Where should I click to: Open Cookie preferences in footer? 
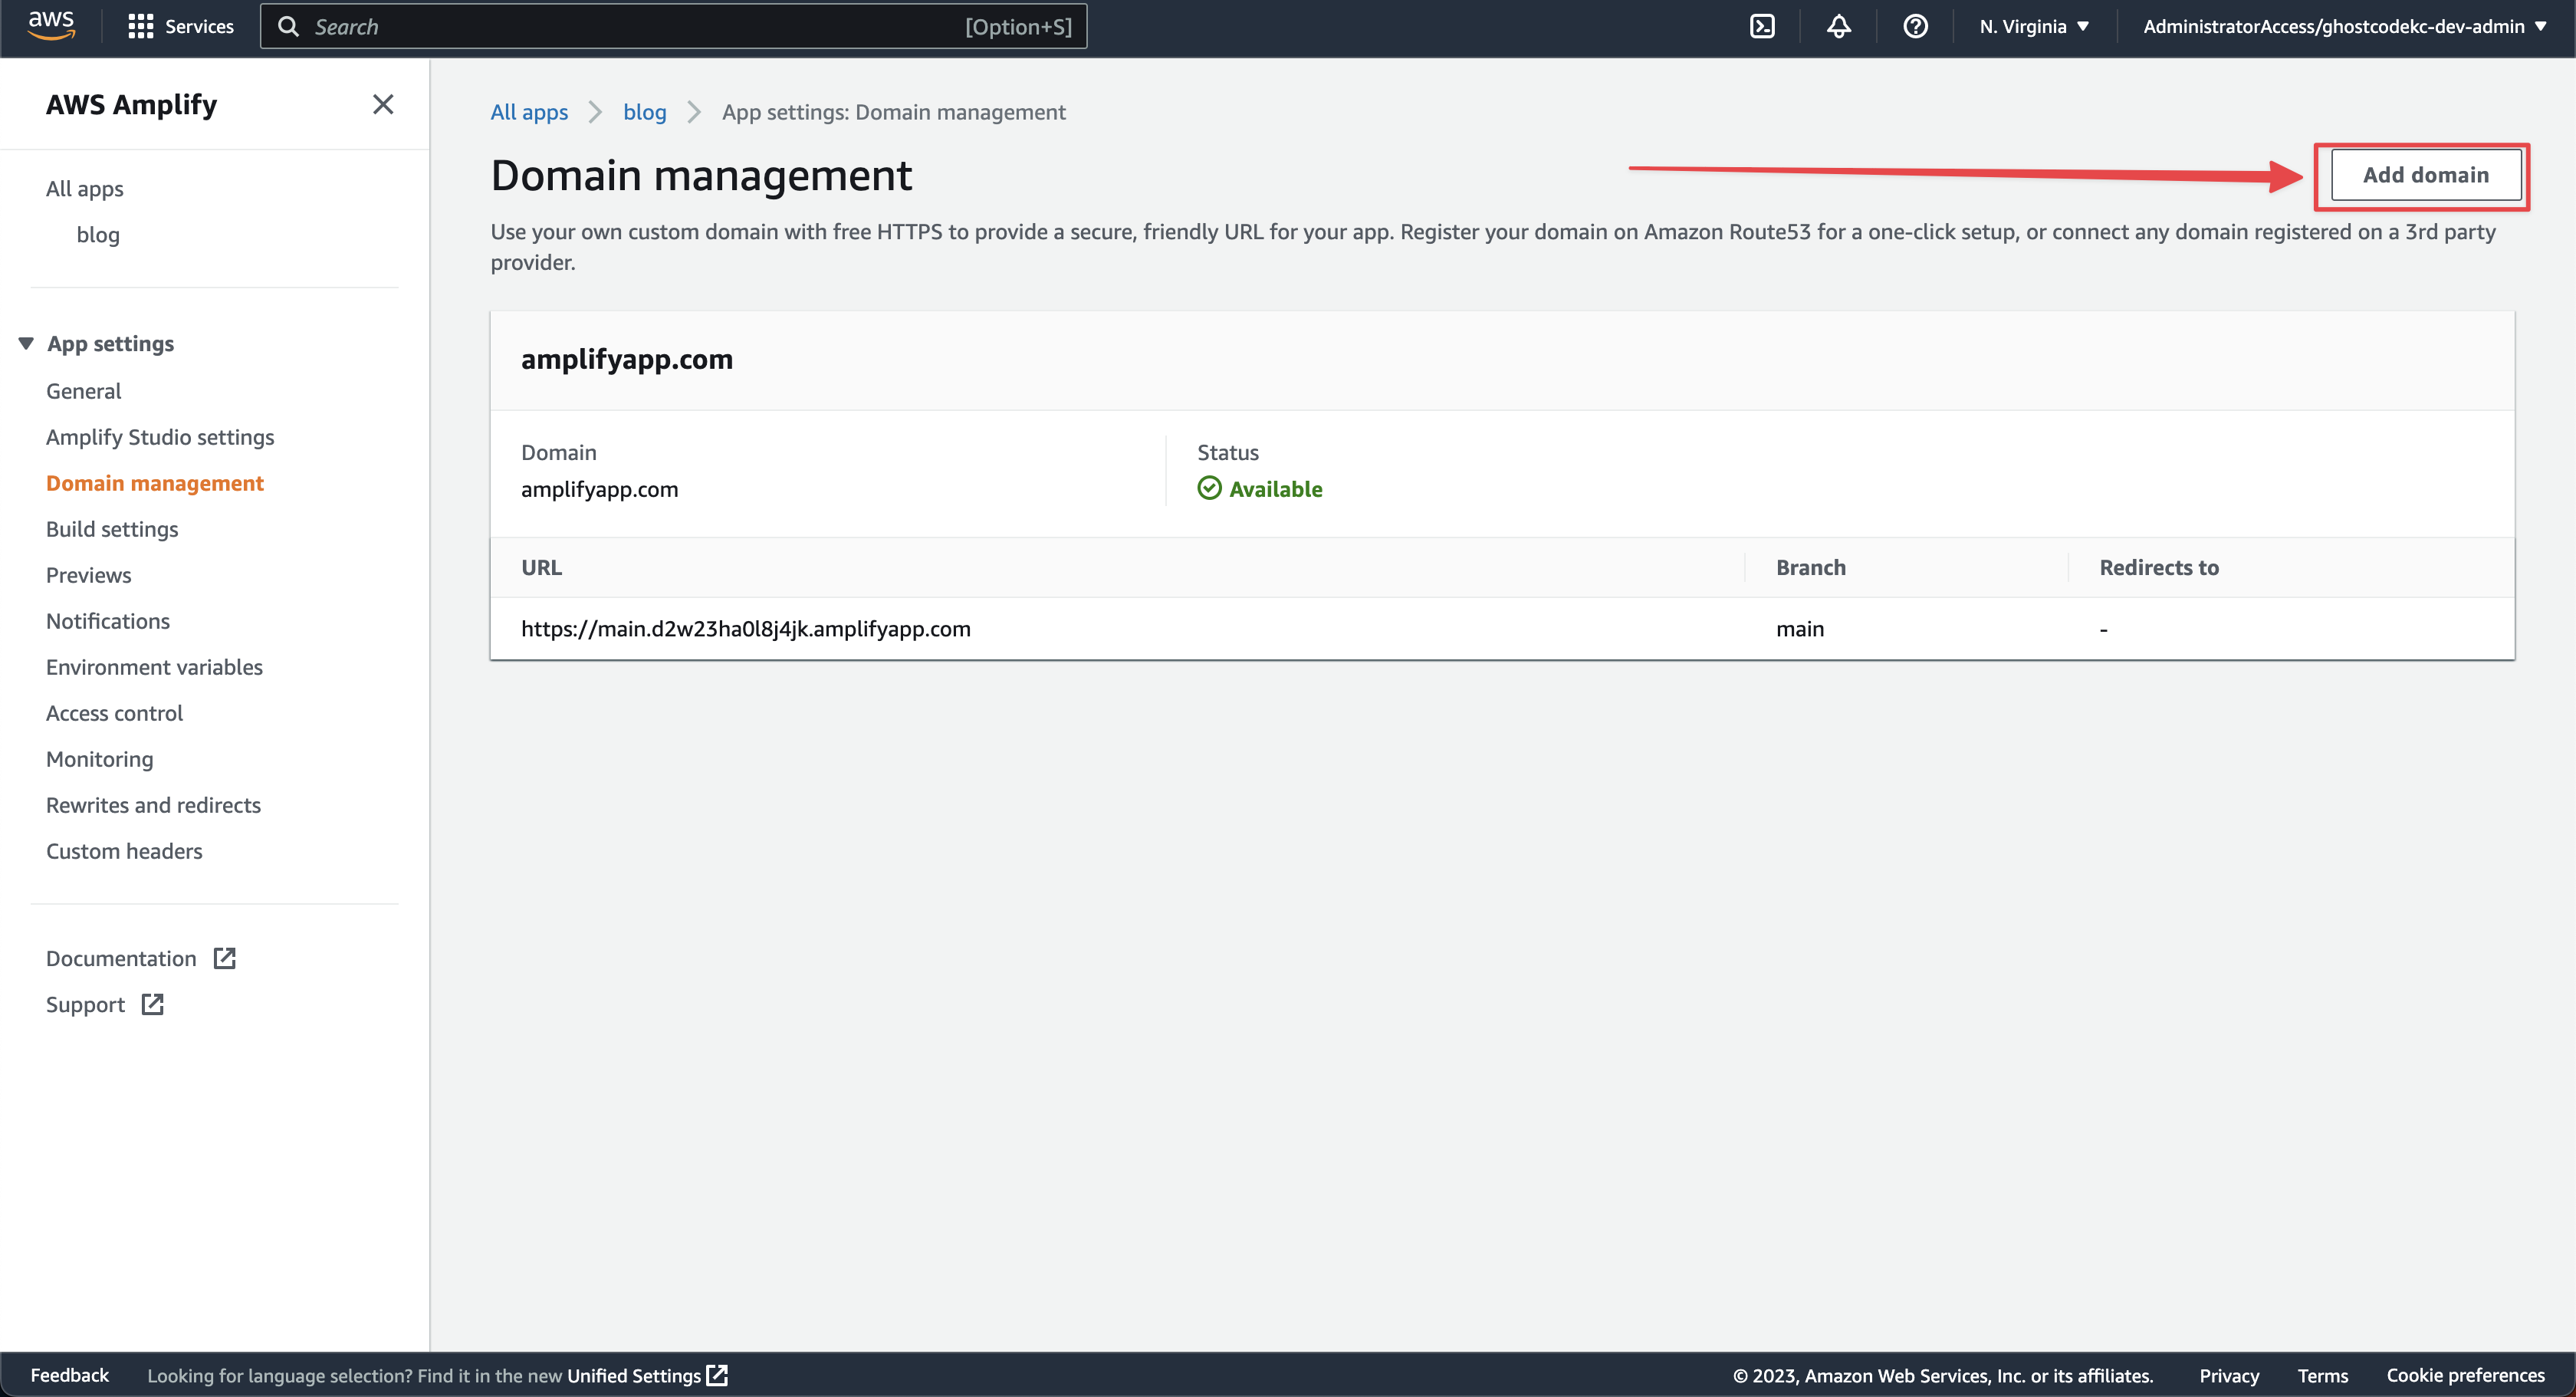coord(2465,1375)
